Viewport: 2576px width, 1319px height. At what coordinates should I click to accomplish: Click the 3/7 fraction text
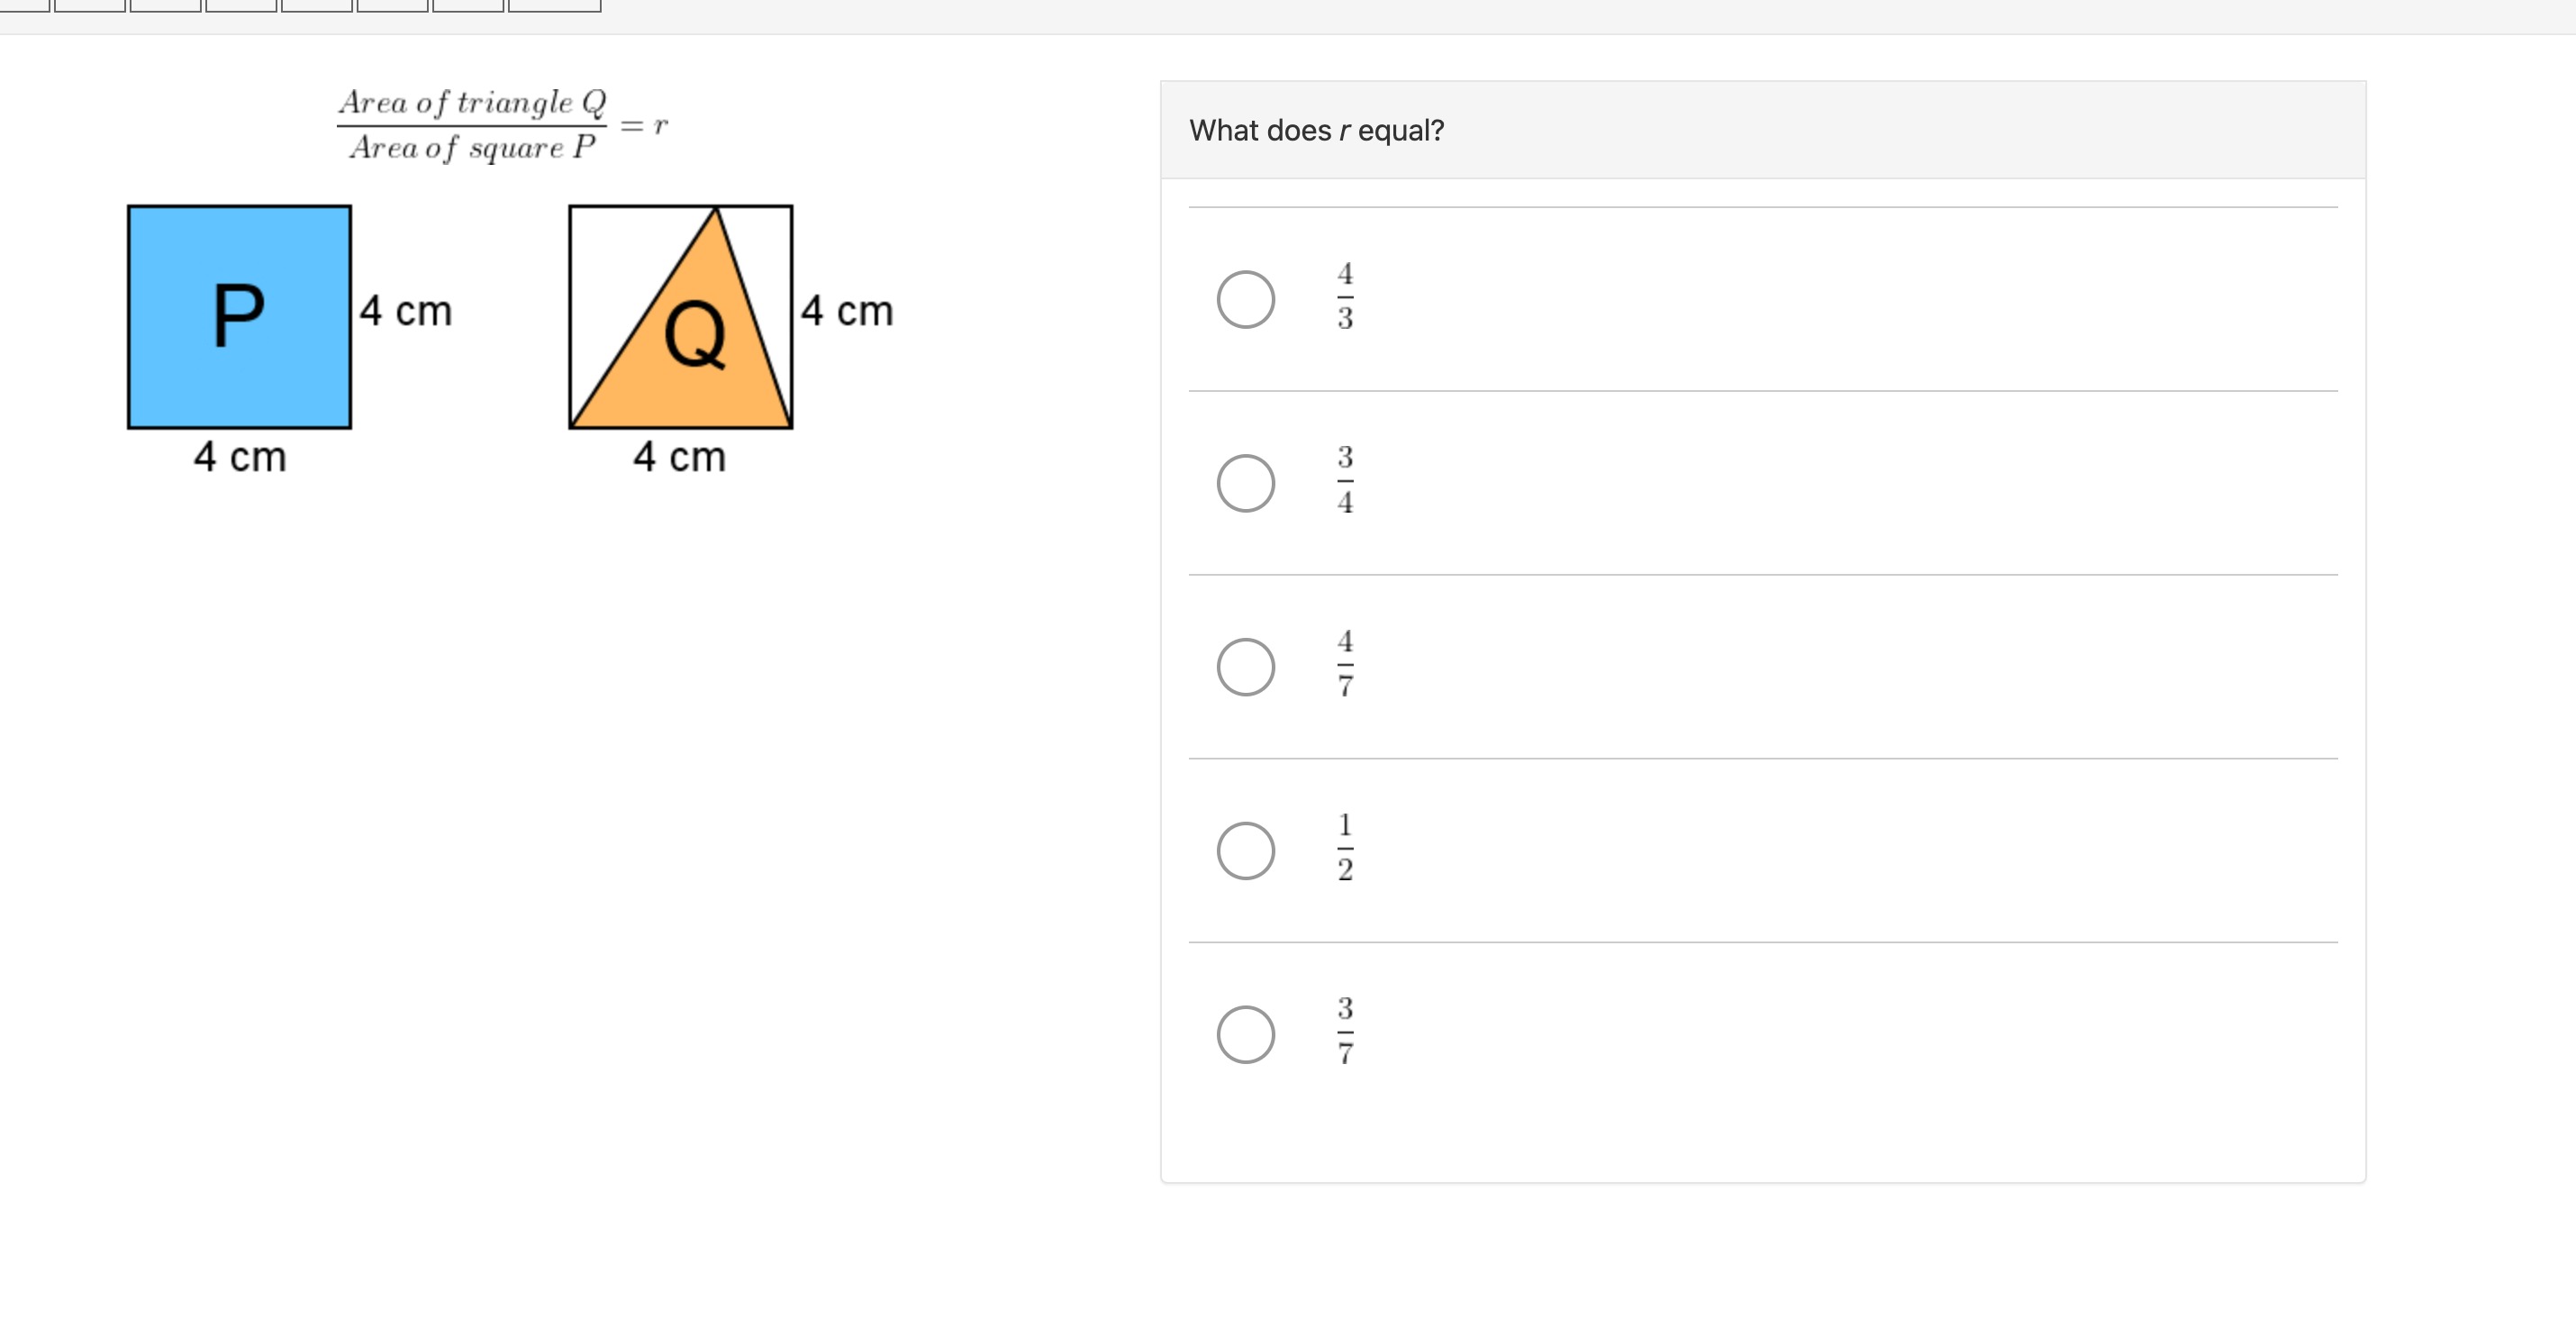tap(1345, 1031)
